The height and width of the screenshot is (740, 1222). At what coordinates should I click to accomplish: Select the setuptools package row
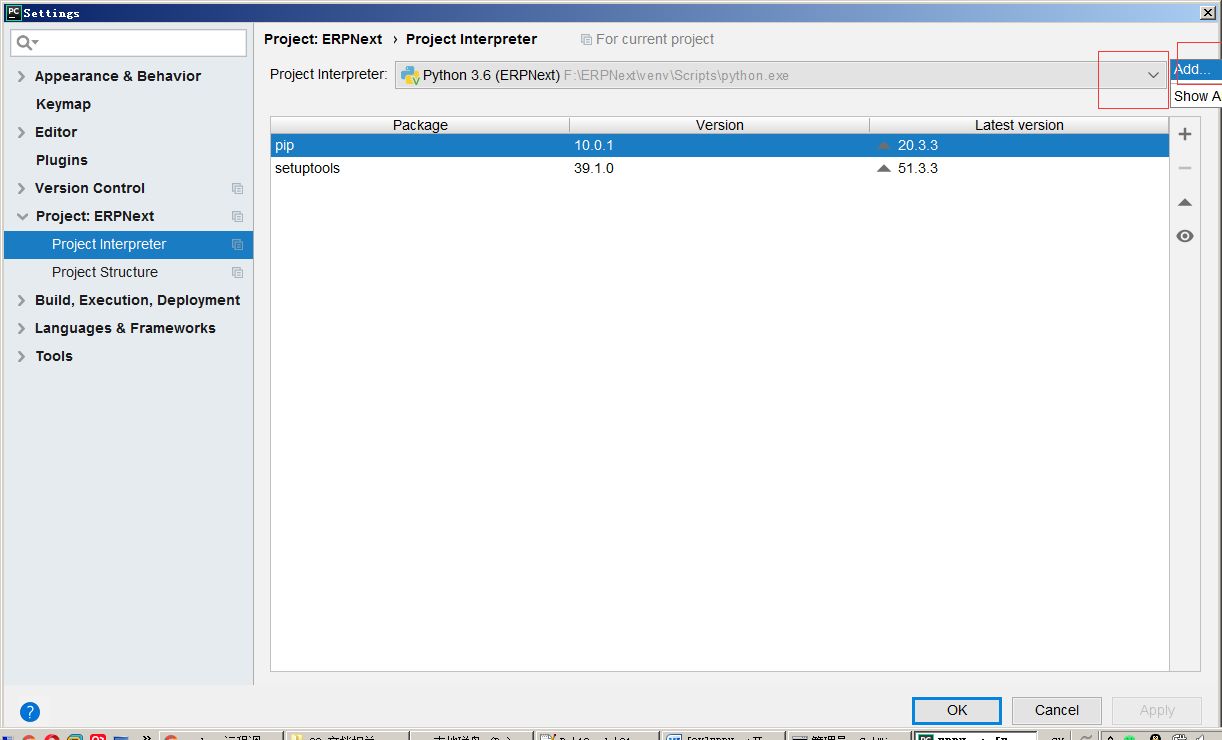[x=719, y=168]
